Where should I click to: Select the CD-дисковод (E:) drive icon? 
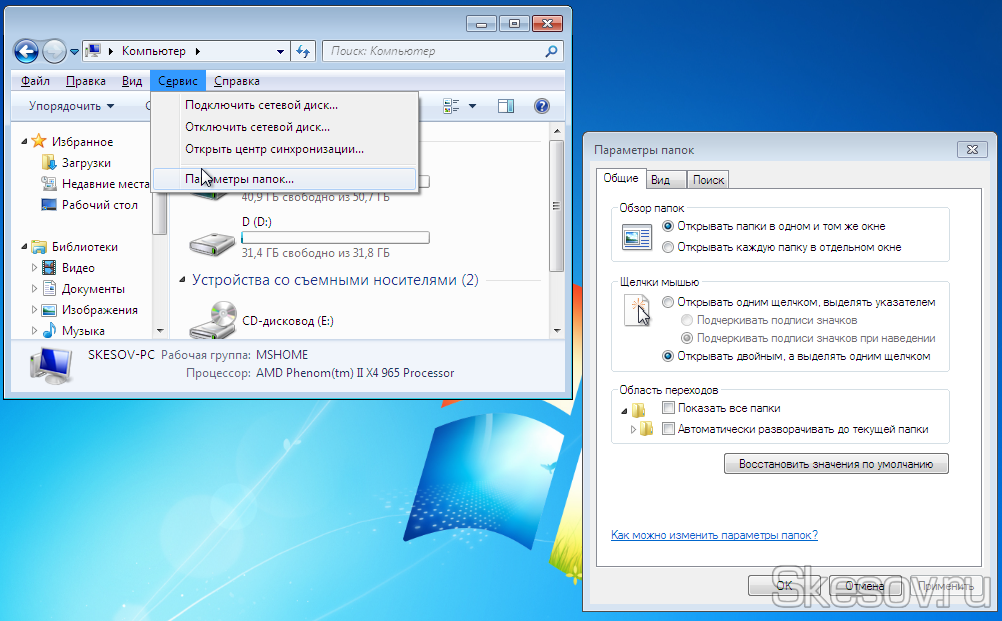click(212, 322)
